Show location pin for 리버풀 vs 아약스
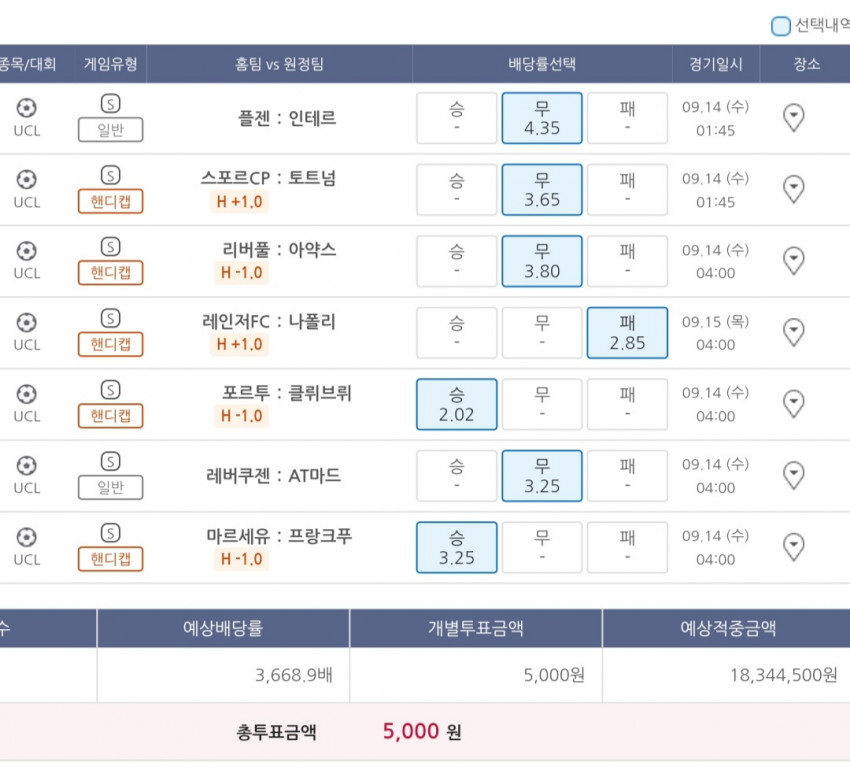 click(794, 261)
